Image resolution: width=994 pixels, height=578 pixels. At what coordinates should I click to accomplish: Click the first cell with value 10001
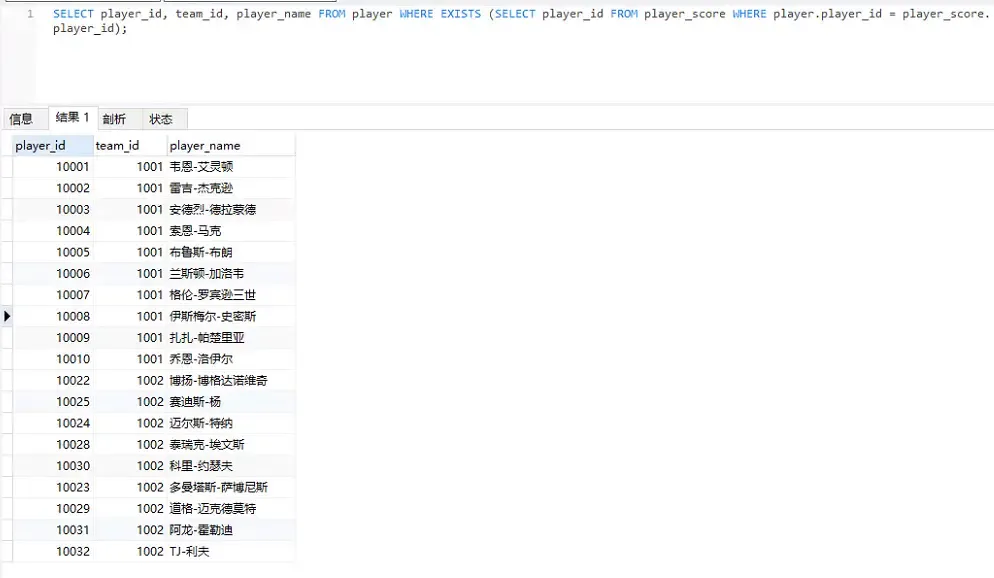pyautogui.click(x=73, y=166)
